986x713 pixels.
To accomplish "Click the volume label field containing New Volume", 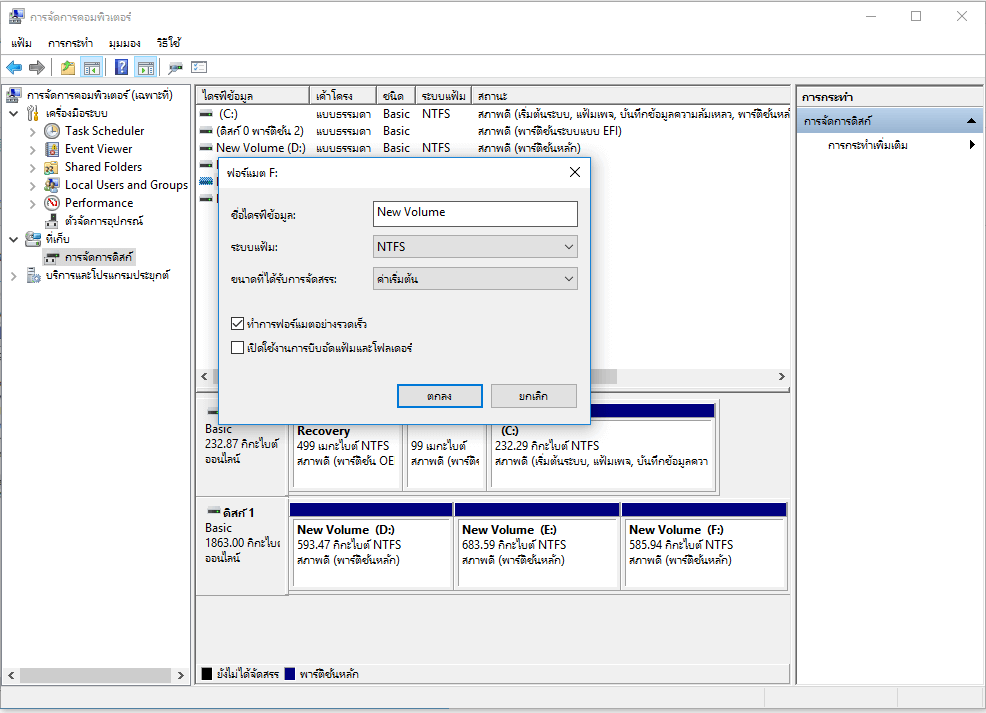I will point(475,213).
